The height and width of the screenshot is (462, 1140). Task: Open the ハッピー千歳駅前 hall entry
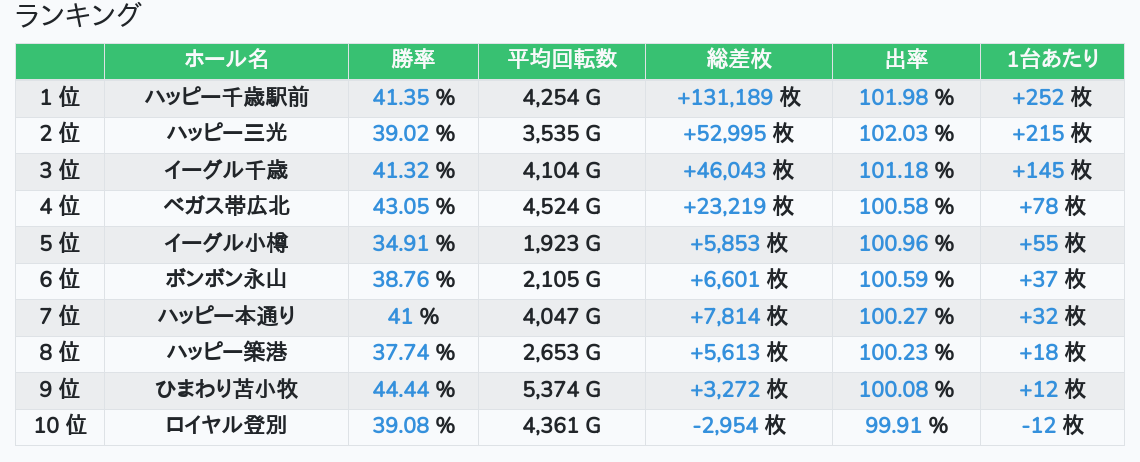(x=226, y=97)
